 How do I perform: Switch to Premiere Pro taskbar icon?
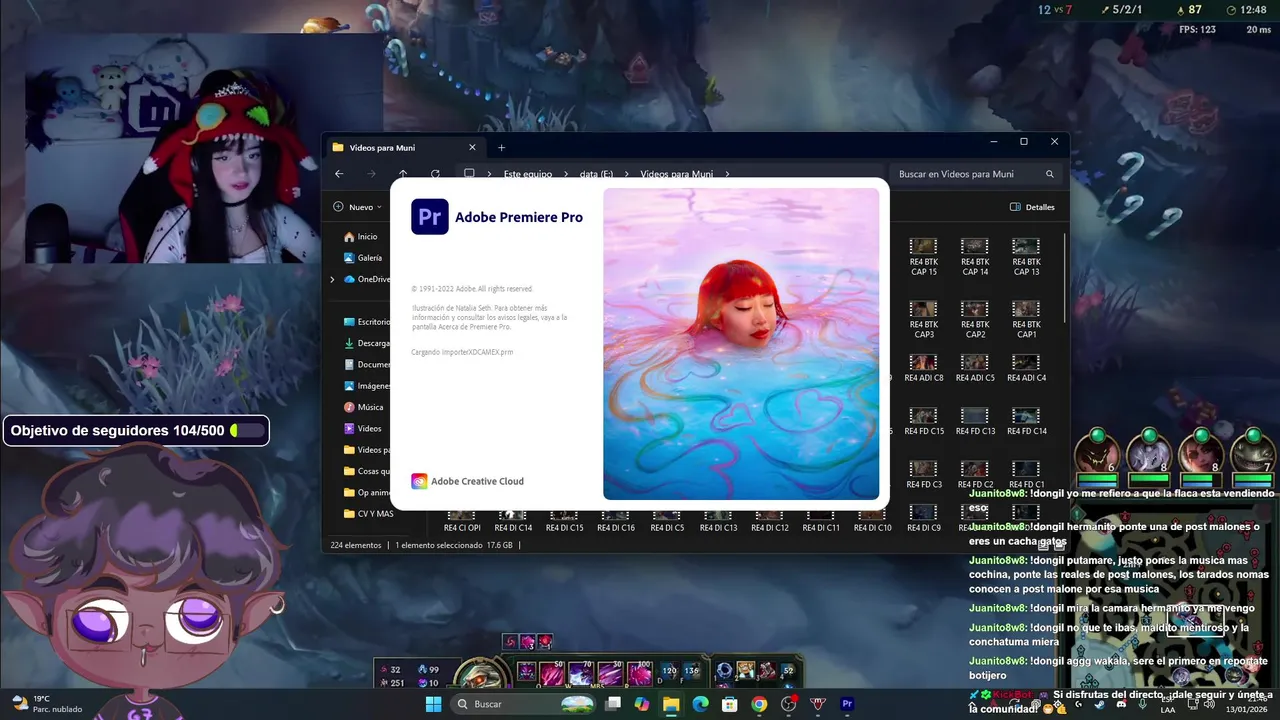pos(848,704)
